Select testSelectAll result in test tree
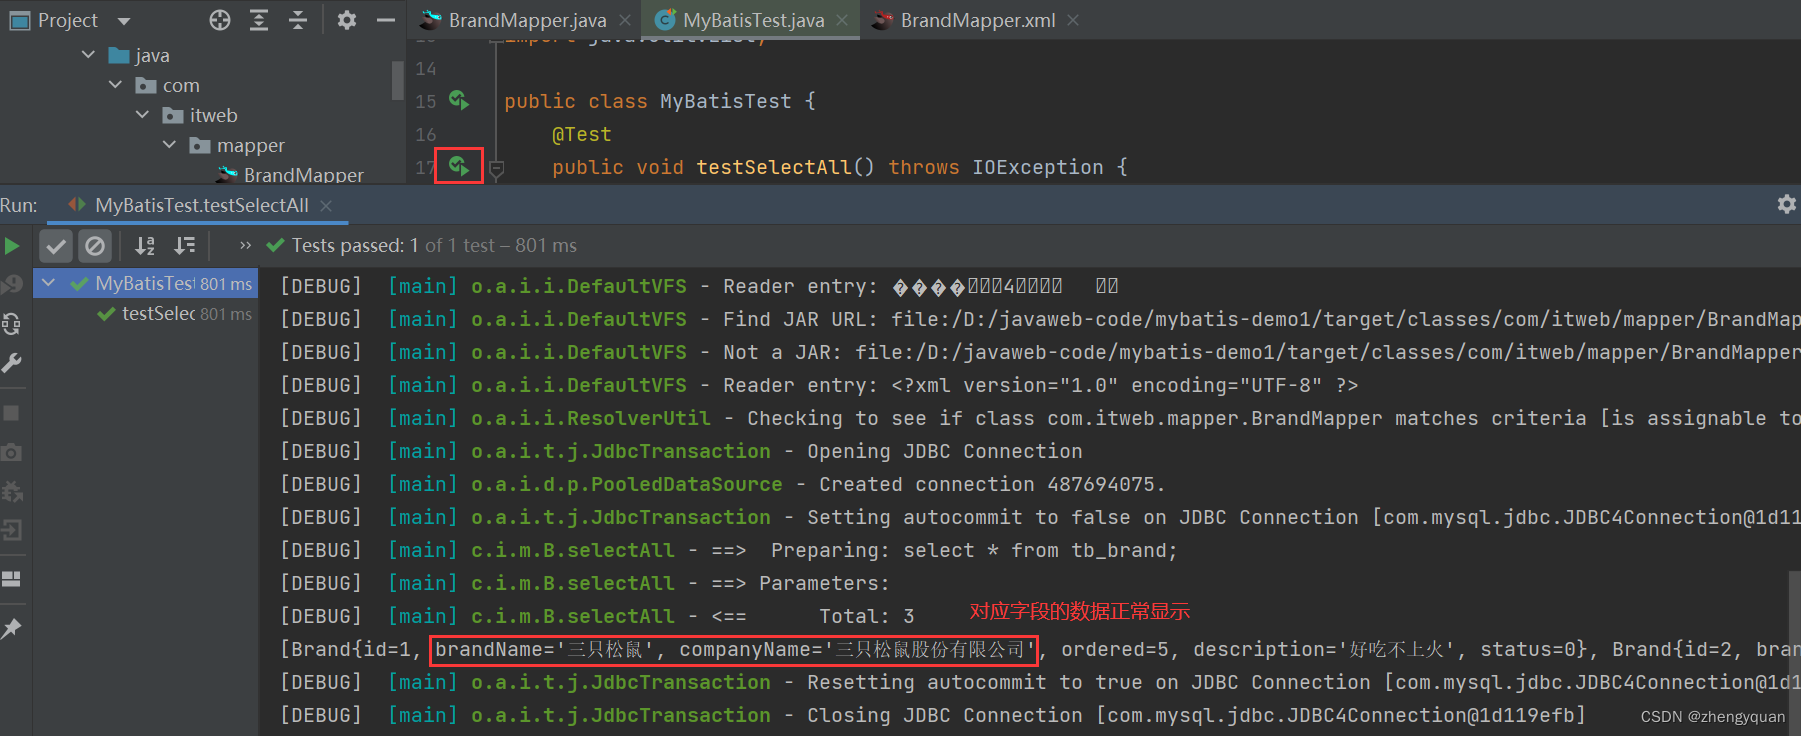Image resolution: width=1801 pixels, height=736 pixels. (146, 313)
